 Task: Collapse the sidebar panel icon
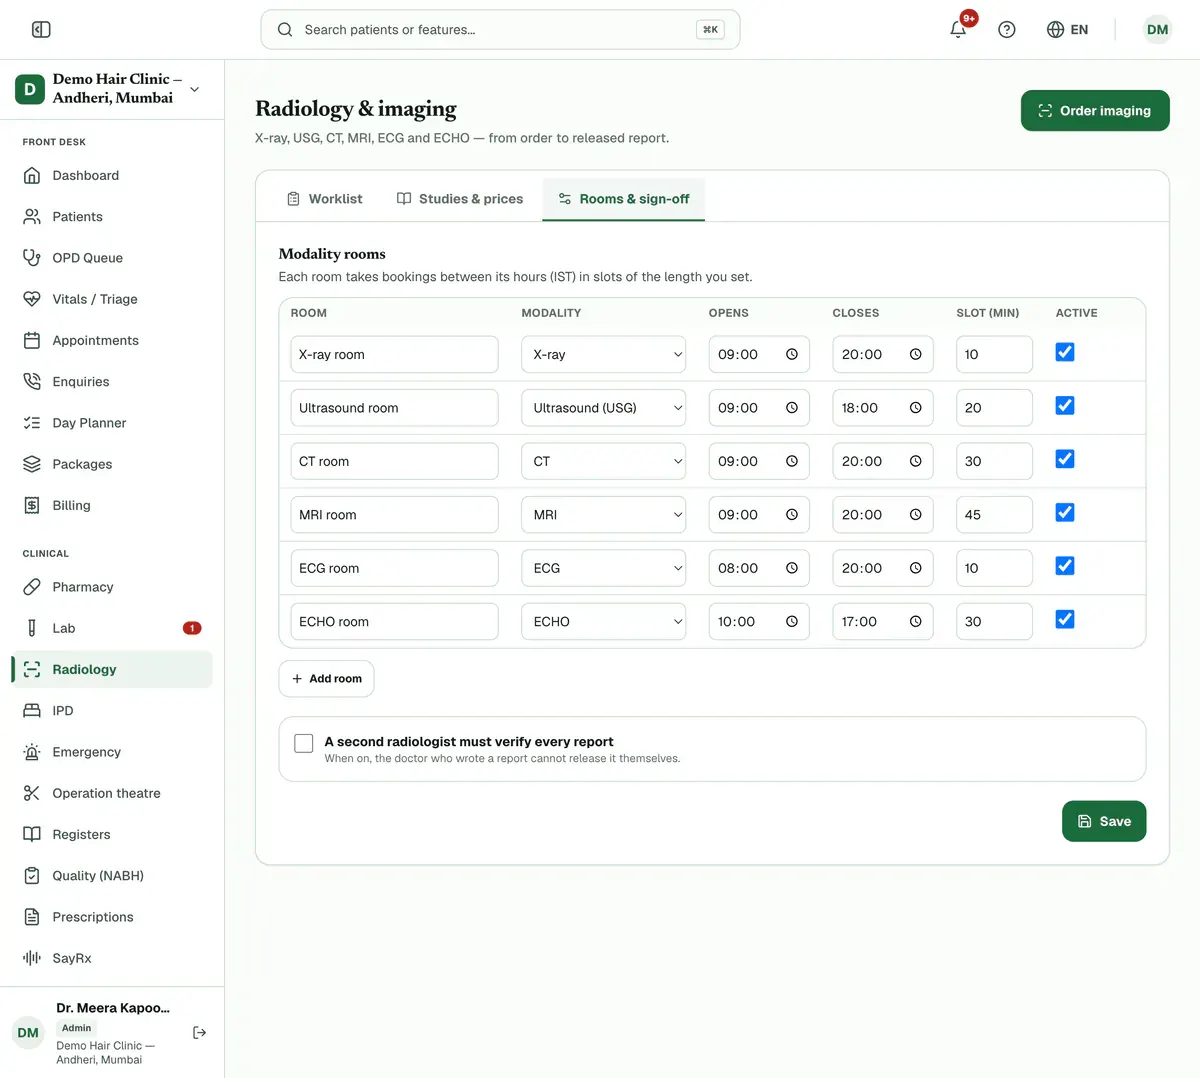(41, 30)
